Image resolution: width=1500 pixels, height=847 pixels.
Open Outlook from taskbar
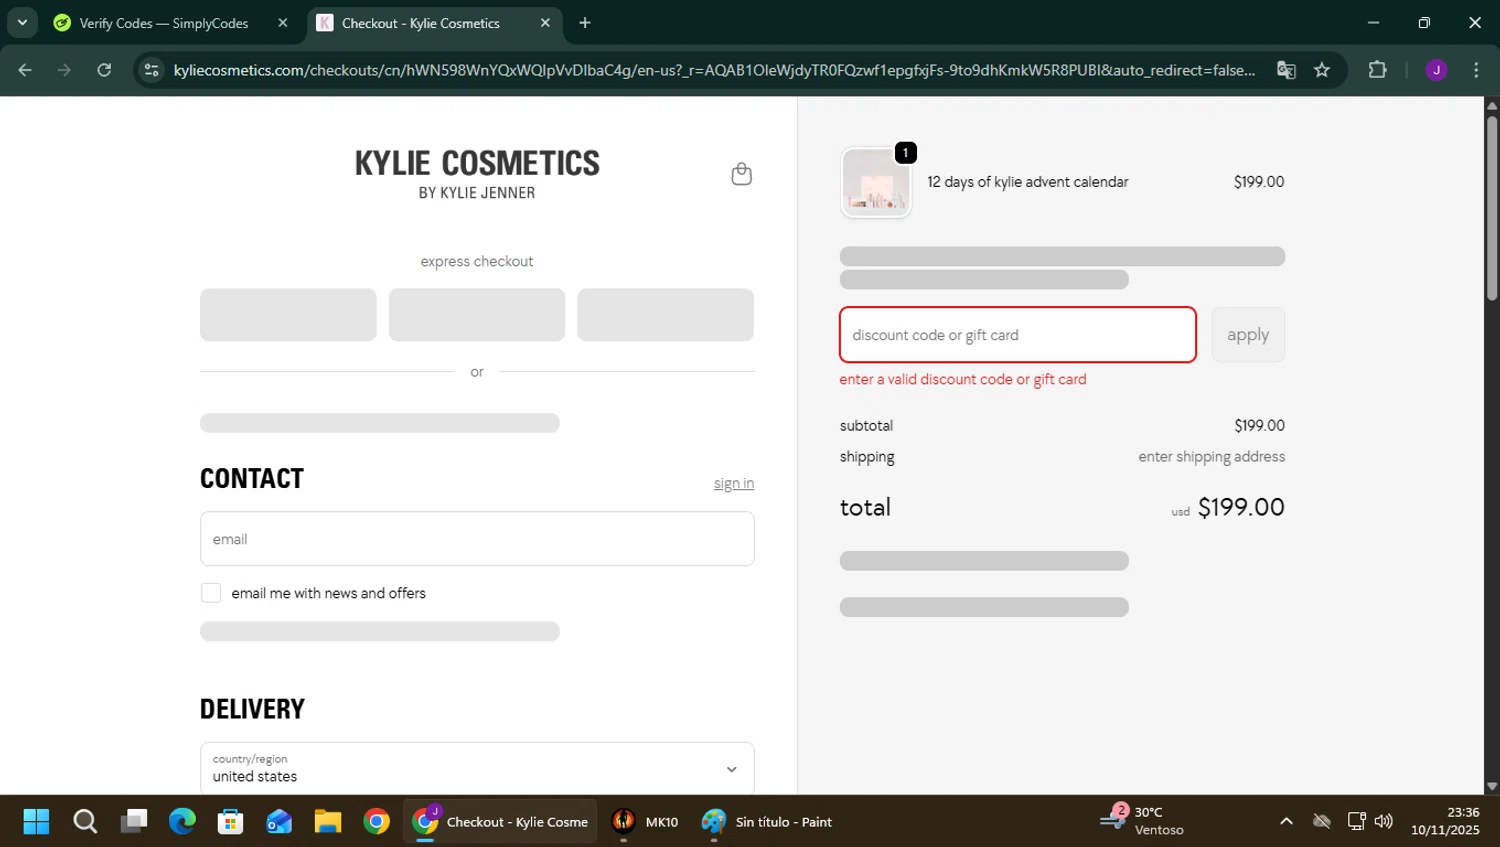(x=279, y=822)
